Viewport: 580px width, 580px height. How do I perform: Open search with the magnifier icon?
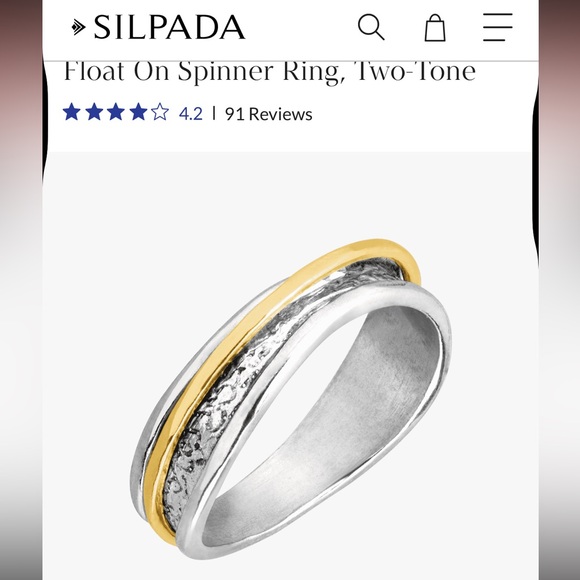tap(371, 27)
